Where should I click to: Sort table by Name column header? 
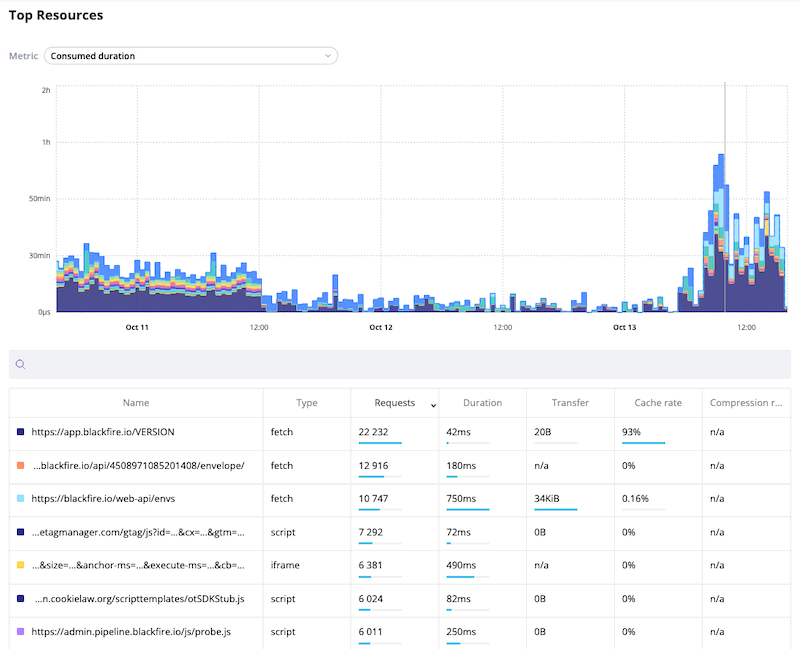coord(136,403)
